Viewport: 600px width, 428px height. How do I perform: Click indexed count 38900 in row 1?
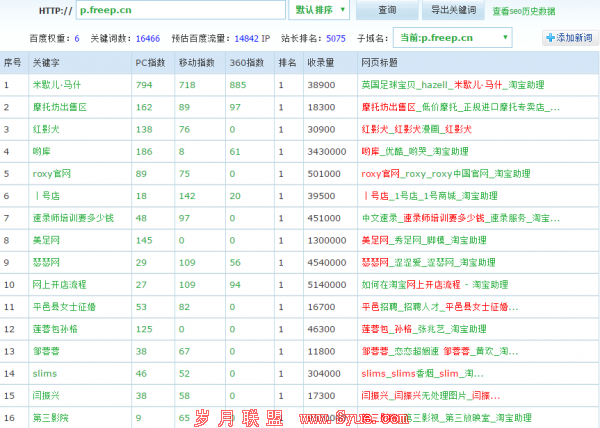(x=321, y=85)
